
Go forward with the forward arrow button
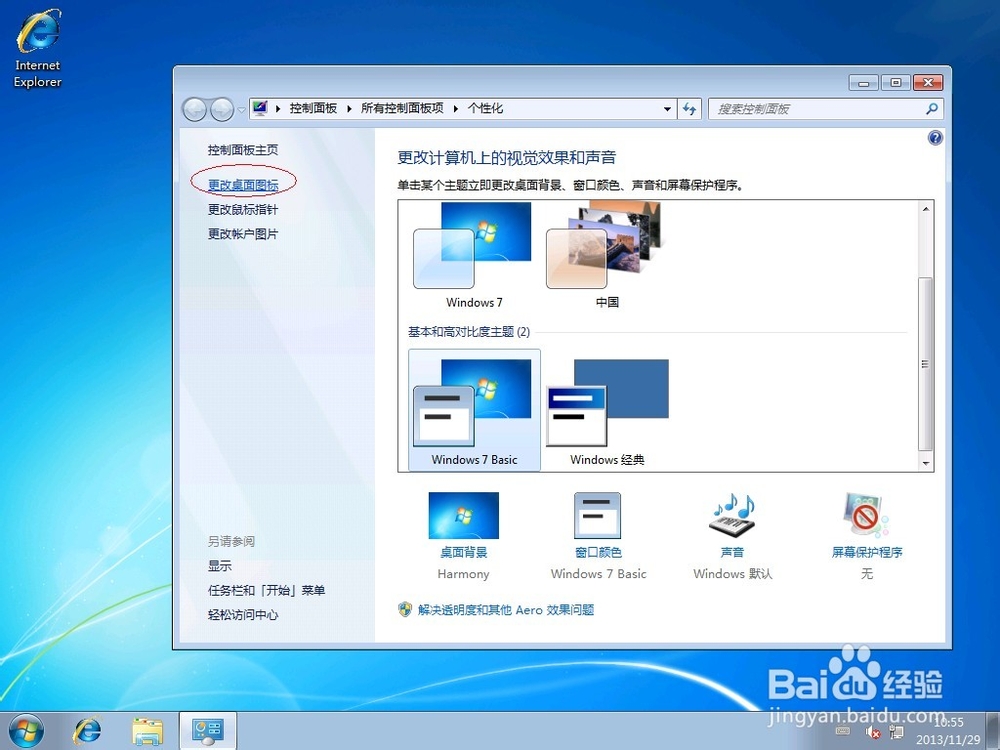coord(221,110)
